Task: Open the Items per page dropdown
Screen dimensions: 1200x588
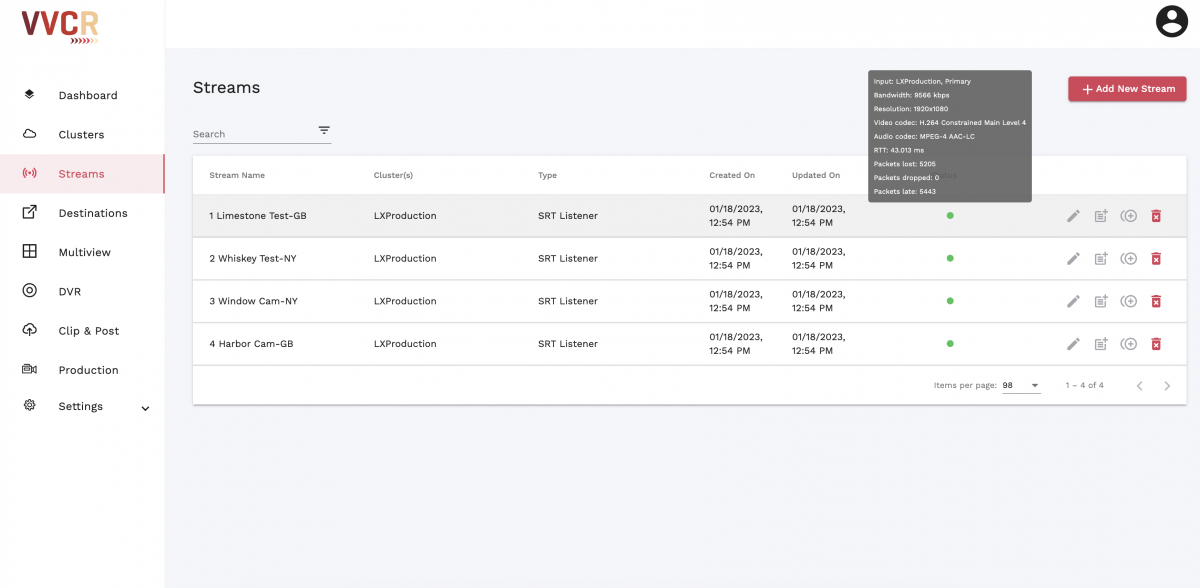Action: click(x=1021, y=385)
